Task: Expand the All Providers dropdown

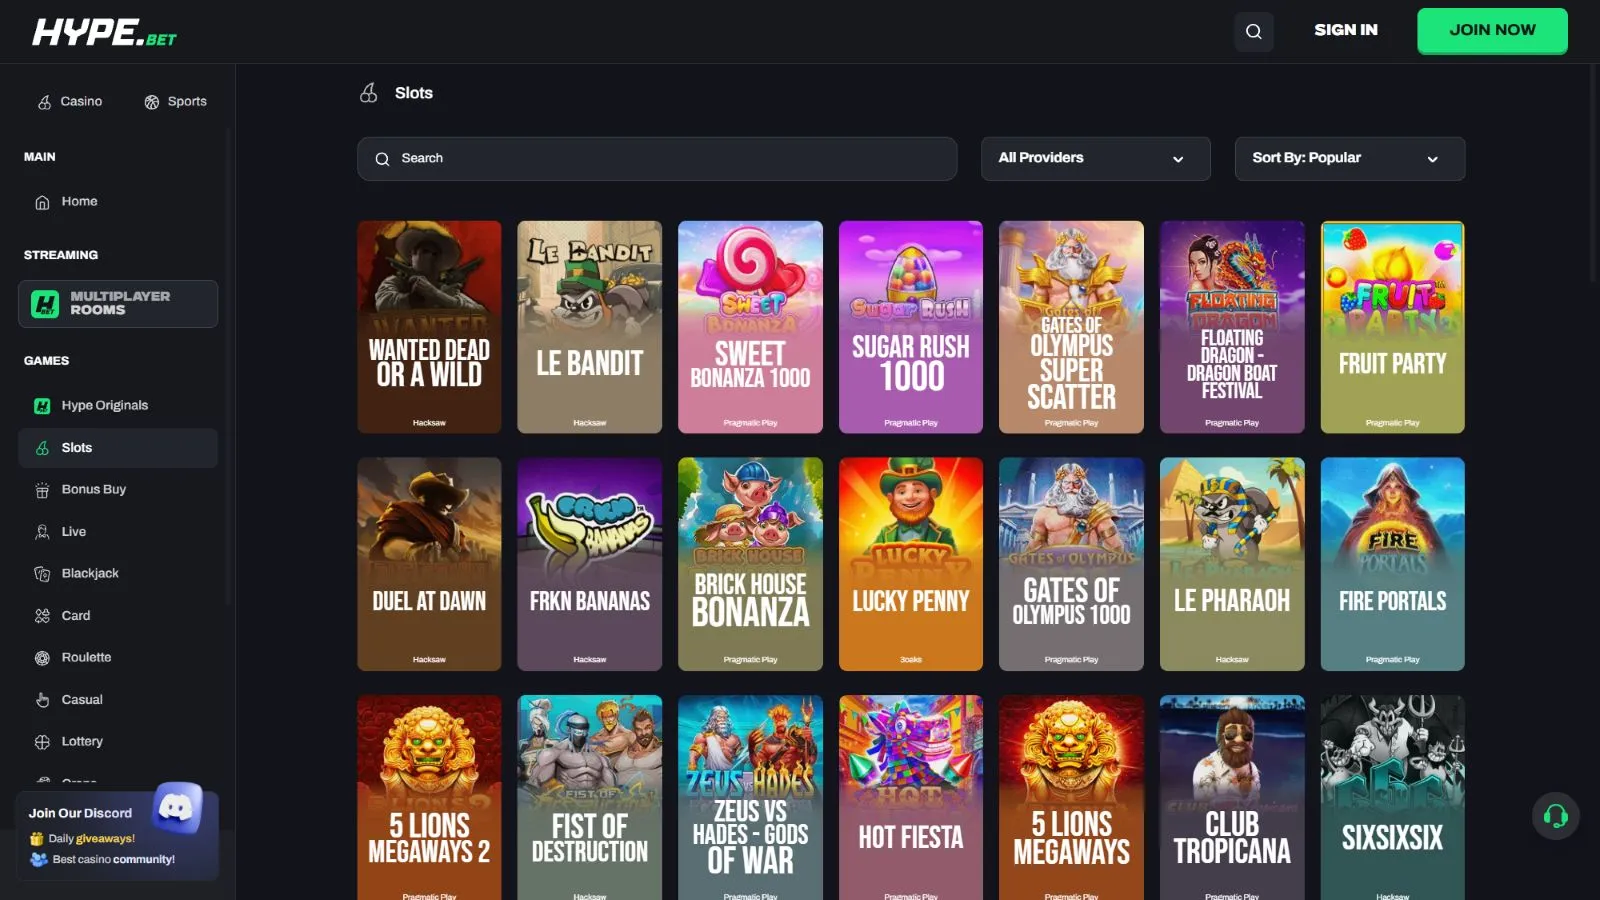Action: 1096,158
